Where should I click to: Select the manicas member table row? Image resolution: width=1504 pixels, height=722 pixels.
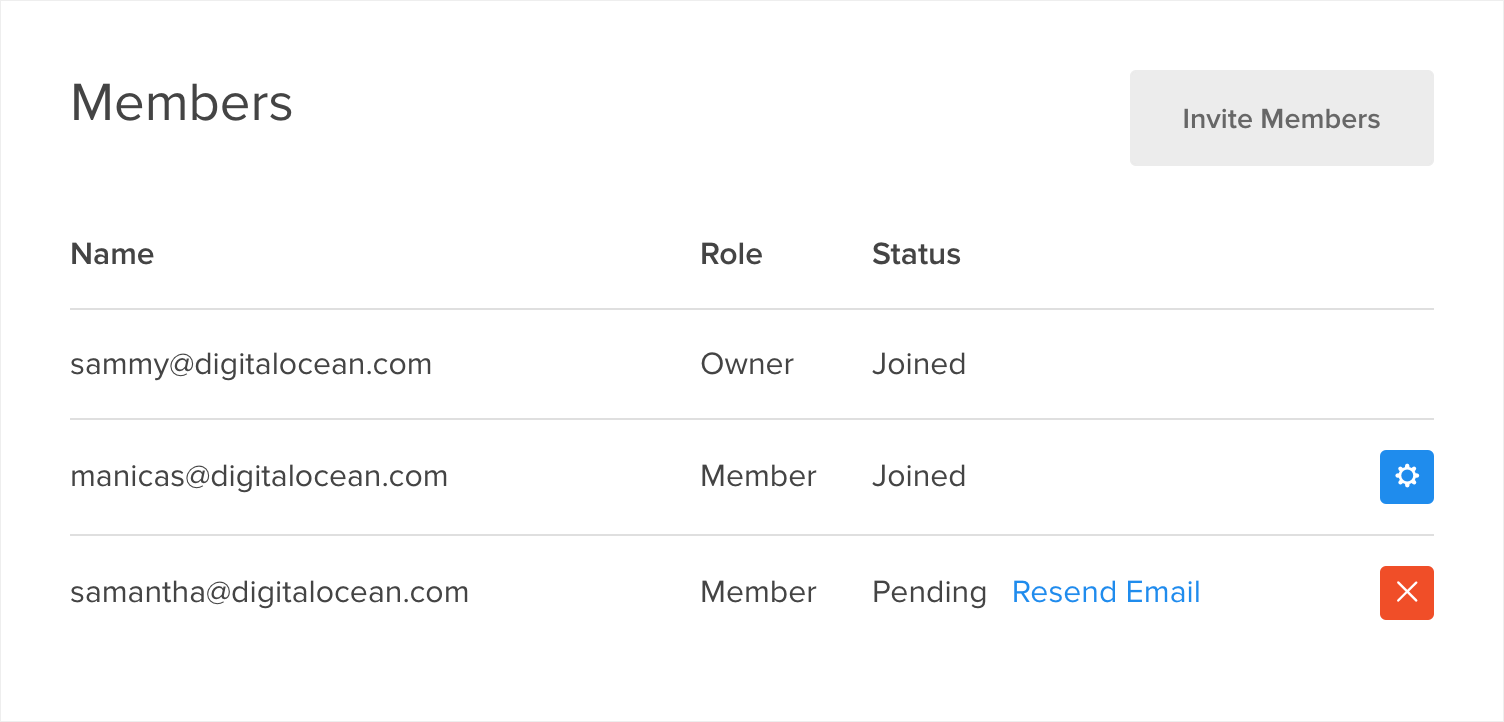click(x=752, y=477)
